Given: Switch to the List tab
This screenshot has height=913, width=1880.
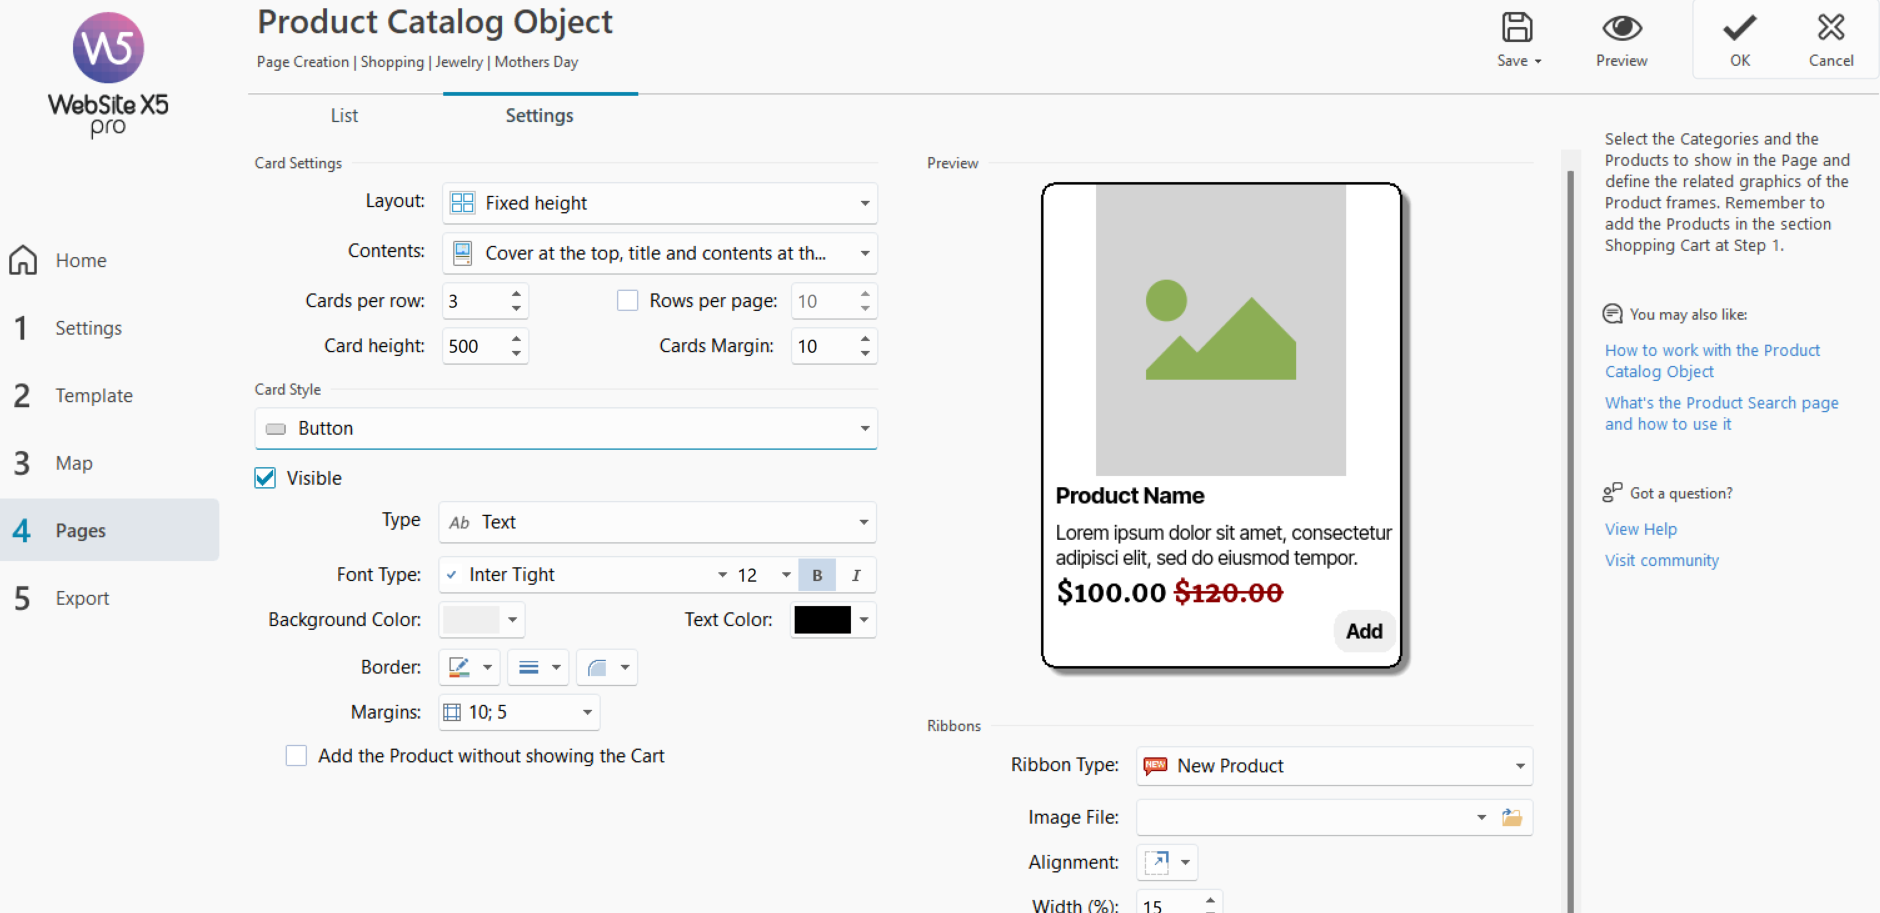Looking at the screenshot, I should point(344,116).
